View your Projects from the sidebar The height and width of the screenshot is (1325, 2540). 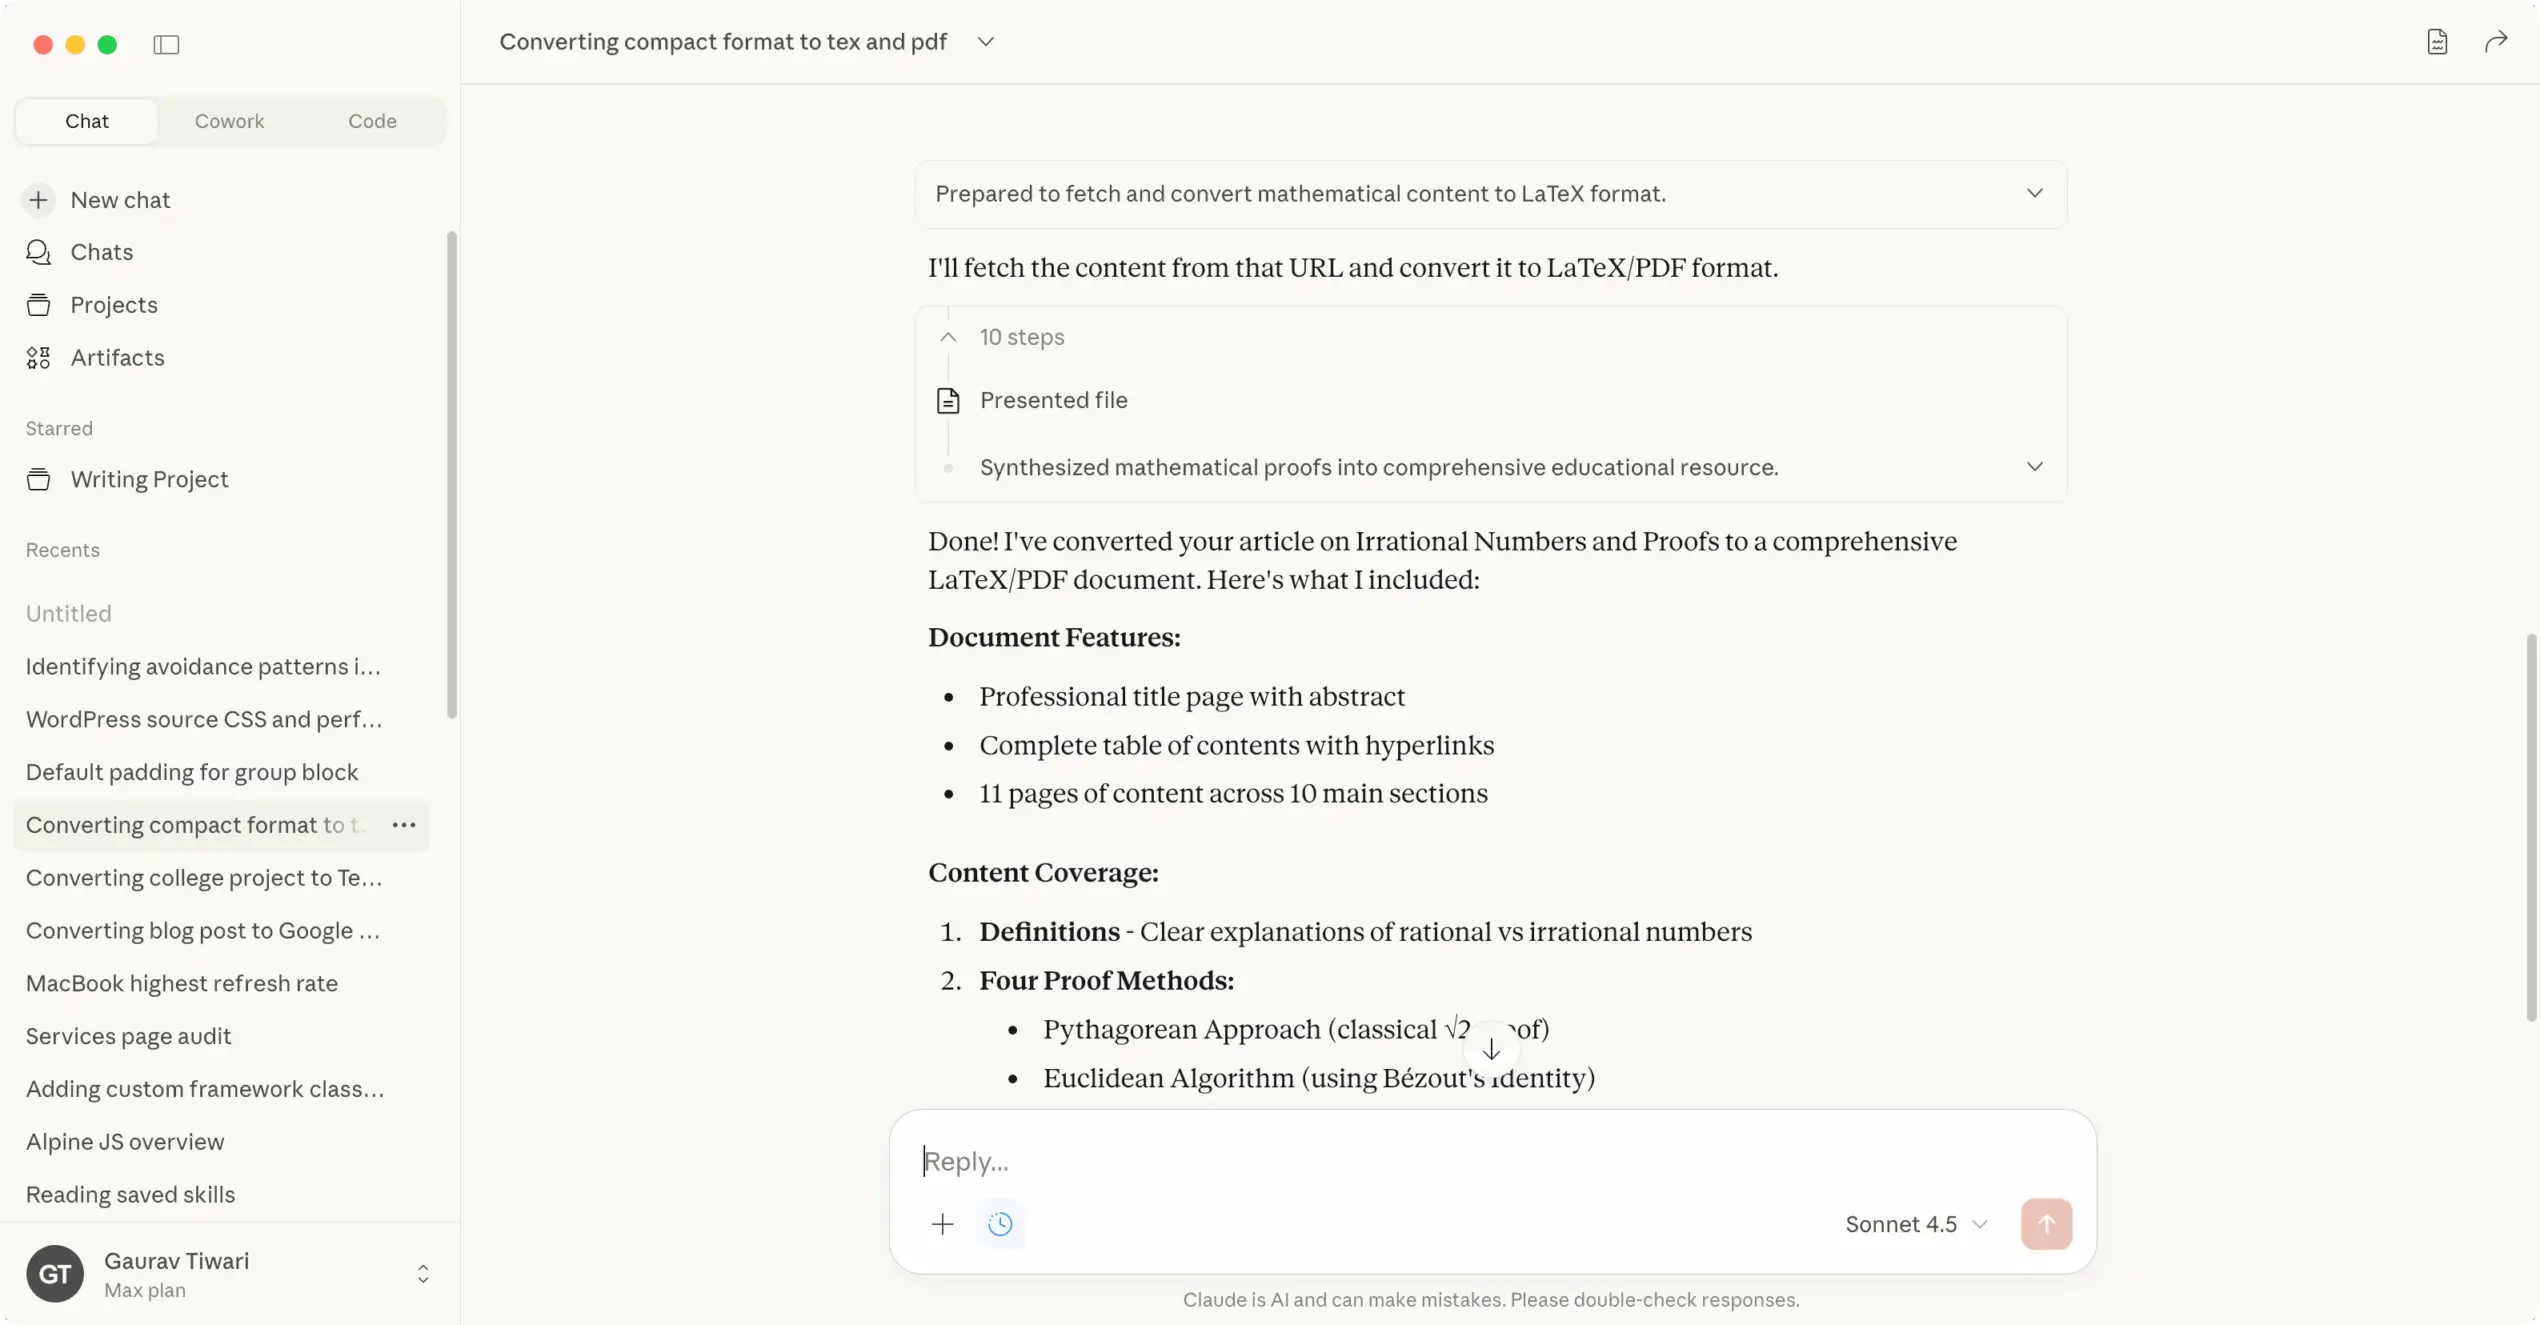(114, 305)
